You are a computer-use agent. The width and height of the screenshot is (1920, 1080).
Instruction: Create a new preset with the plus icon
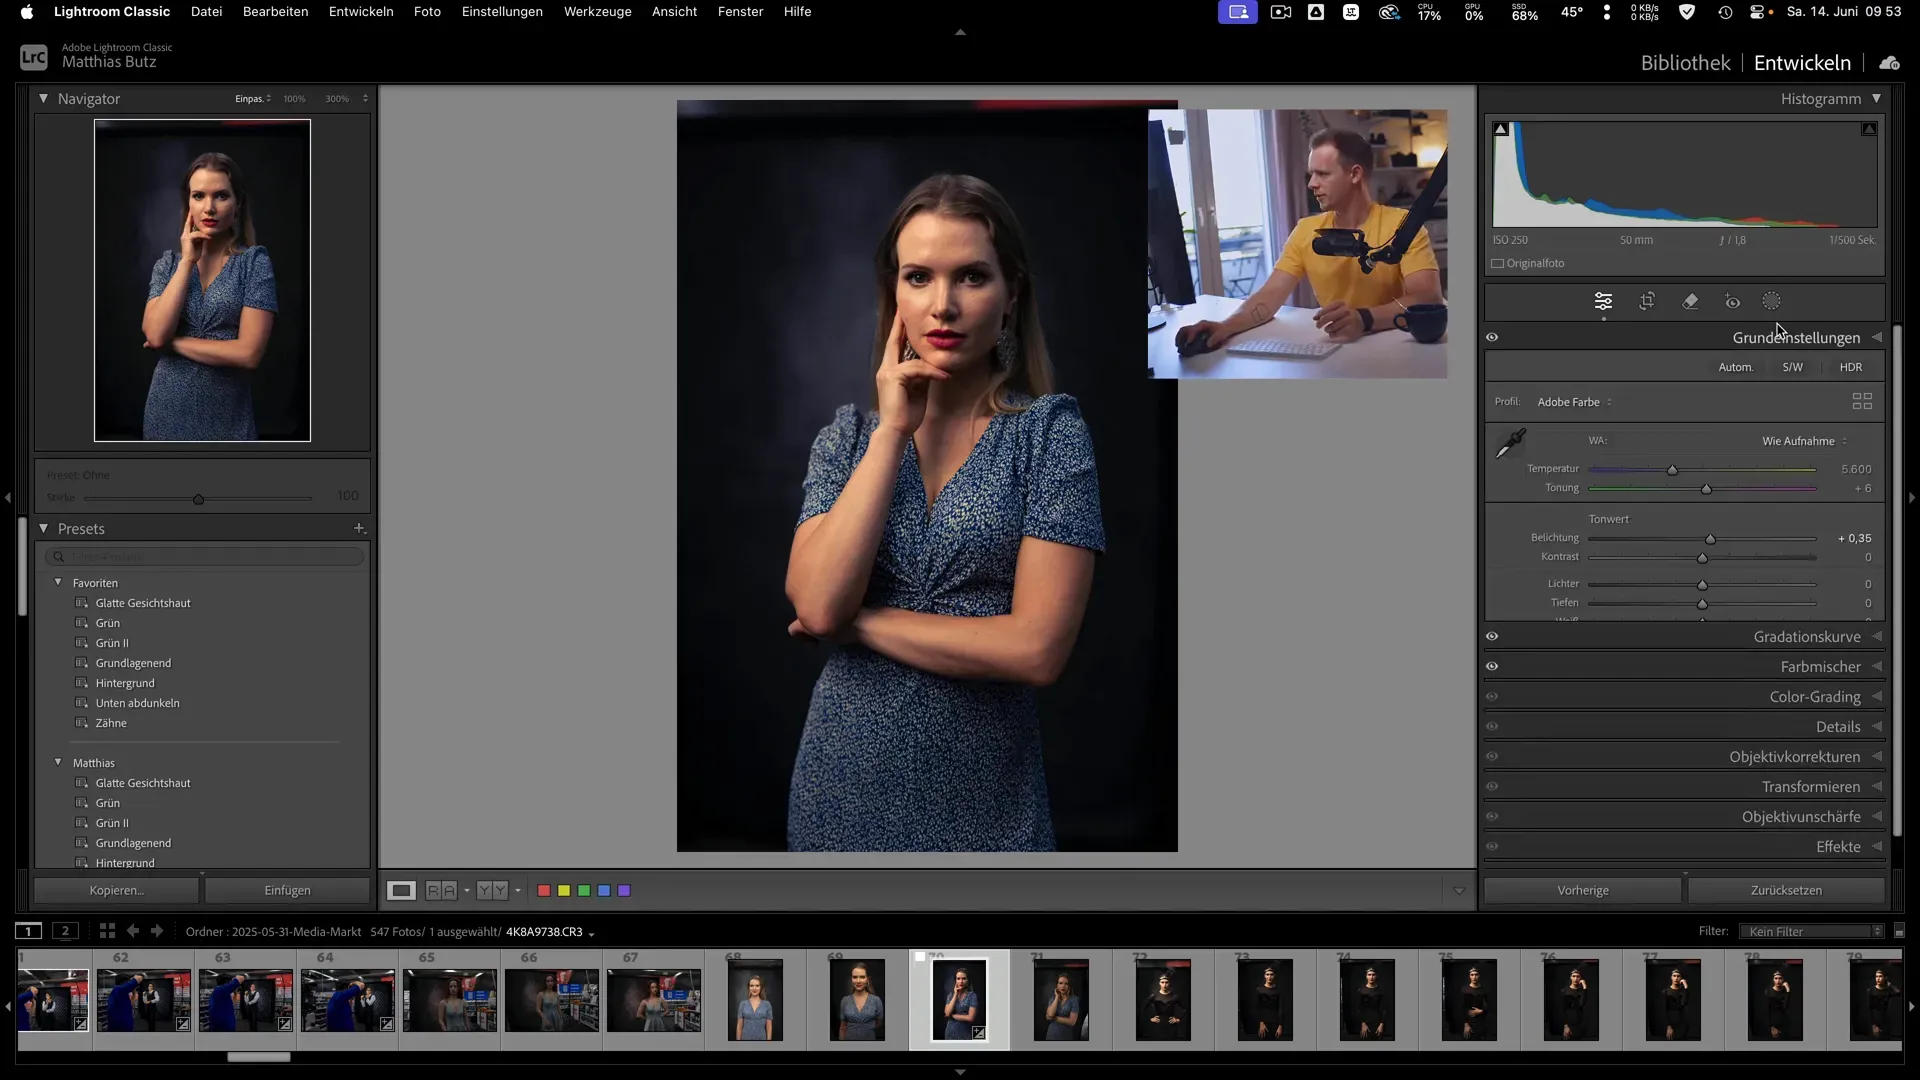point(361,528)
